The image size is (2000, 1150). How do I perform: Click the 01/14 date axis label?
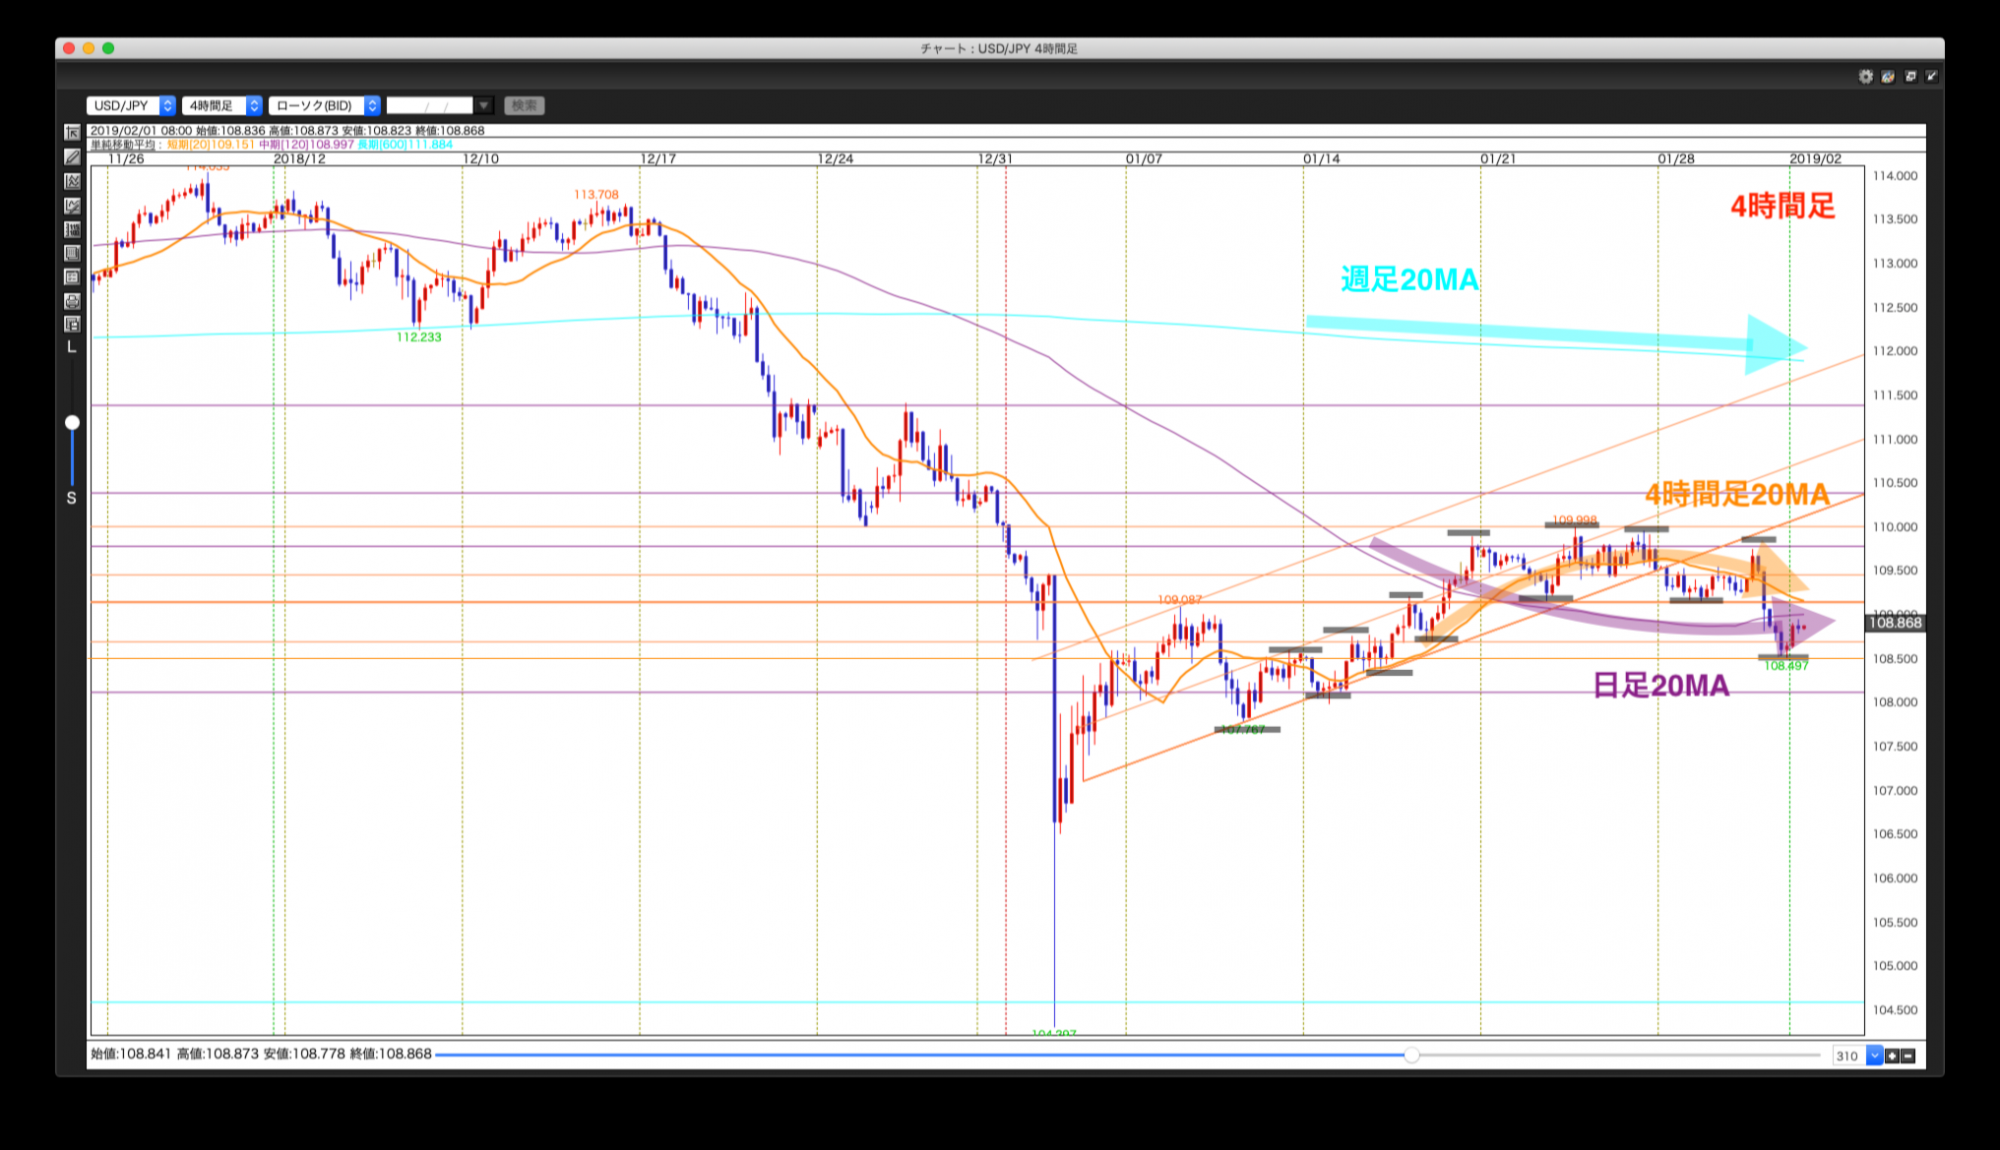[x=1321, y=159]
